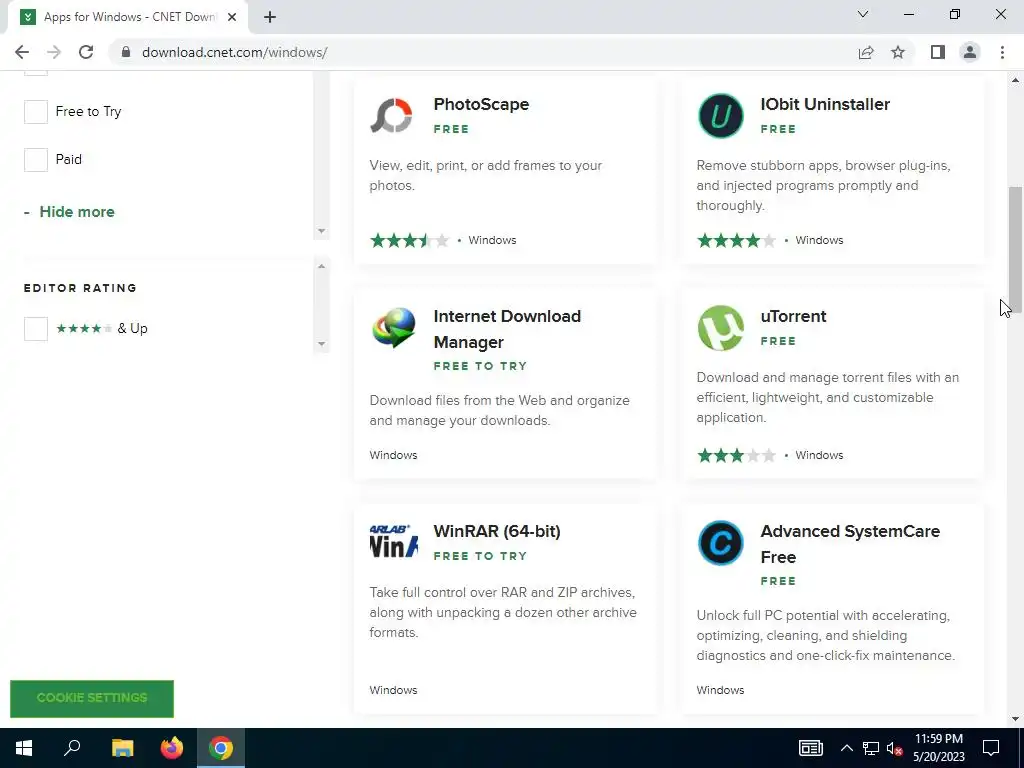Open Windows taskbar search

coord(72,748)
